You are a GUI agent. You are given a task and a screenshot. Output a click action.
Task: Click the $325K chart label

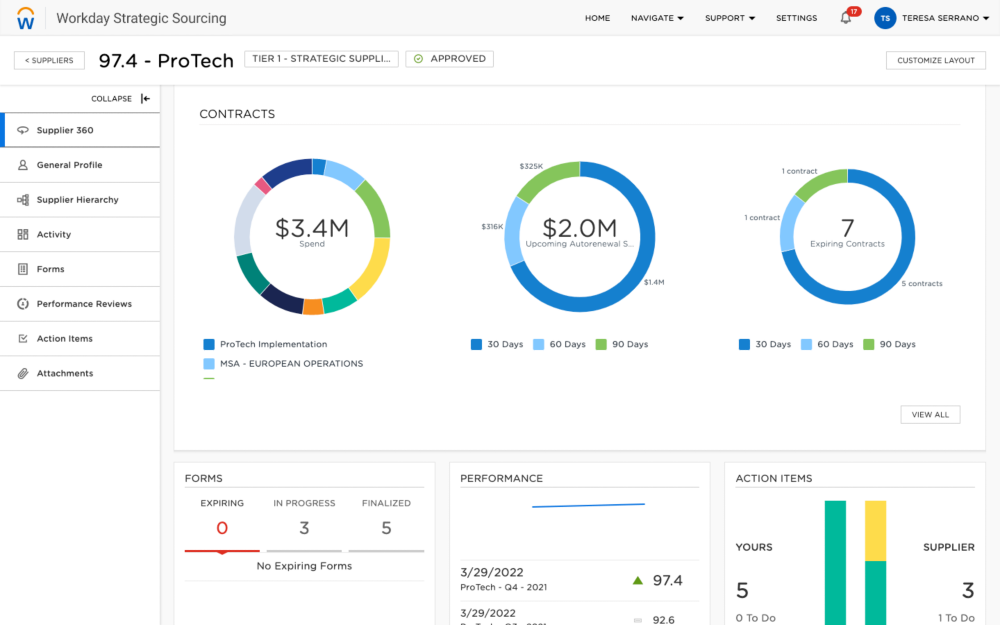click(531, 166)
